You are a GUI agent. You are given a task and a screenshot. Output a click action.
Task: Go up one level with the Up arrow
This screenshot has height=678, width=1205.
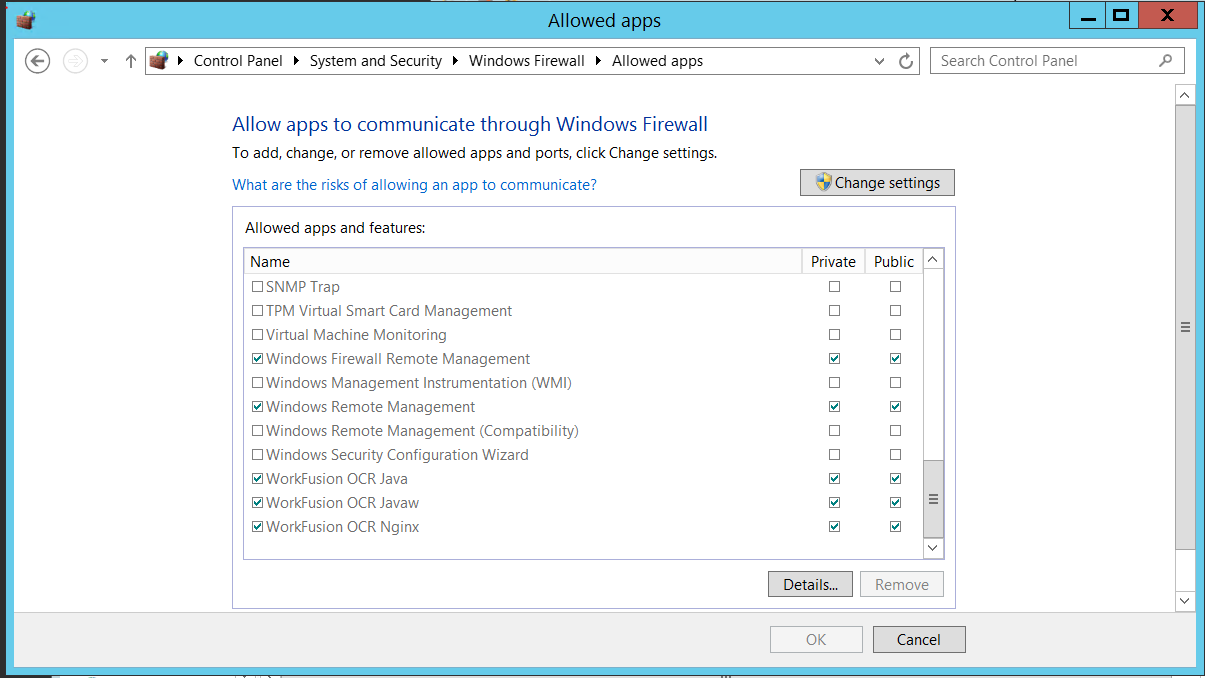pyautogui.click(x=130, y=61)
